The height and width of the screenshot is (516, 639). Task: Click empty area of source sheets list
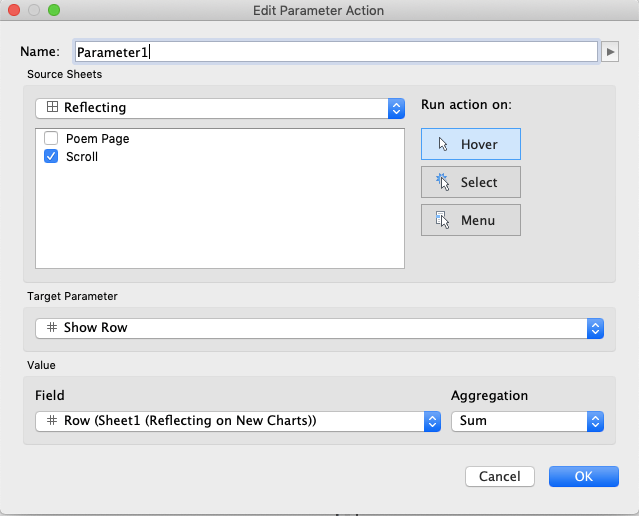pyautogui.click(x=220, y=220)
